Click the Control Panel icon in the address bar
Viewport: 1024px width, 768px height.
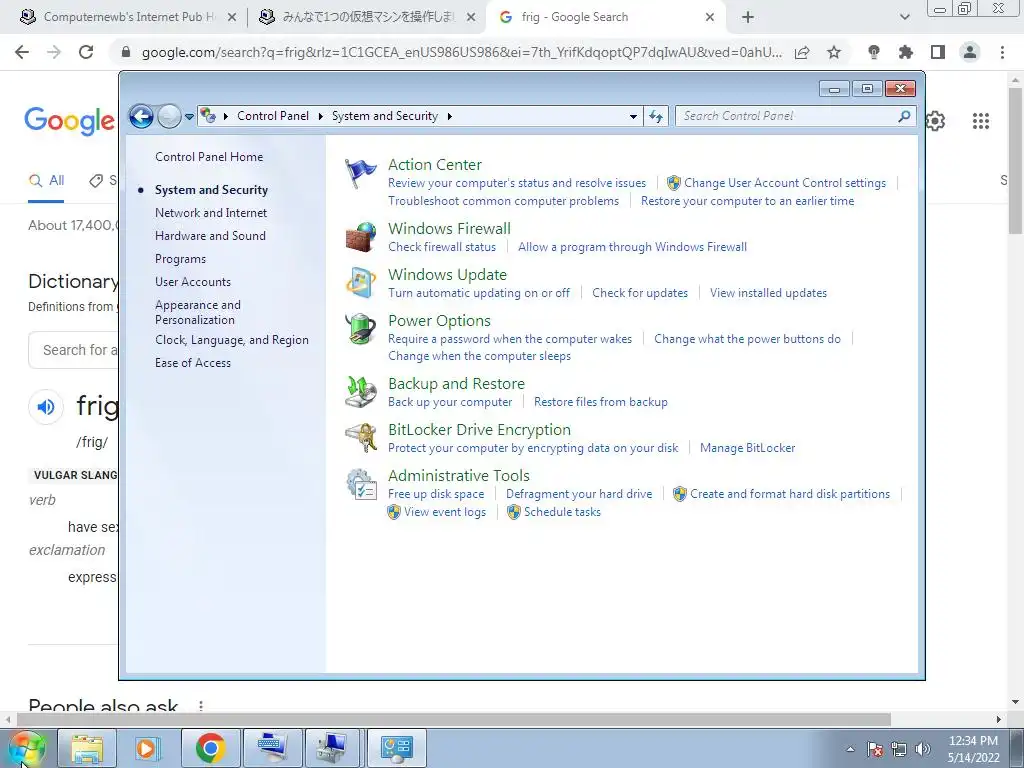coord(208,116)
